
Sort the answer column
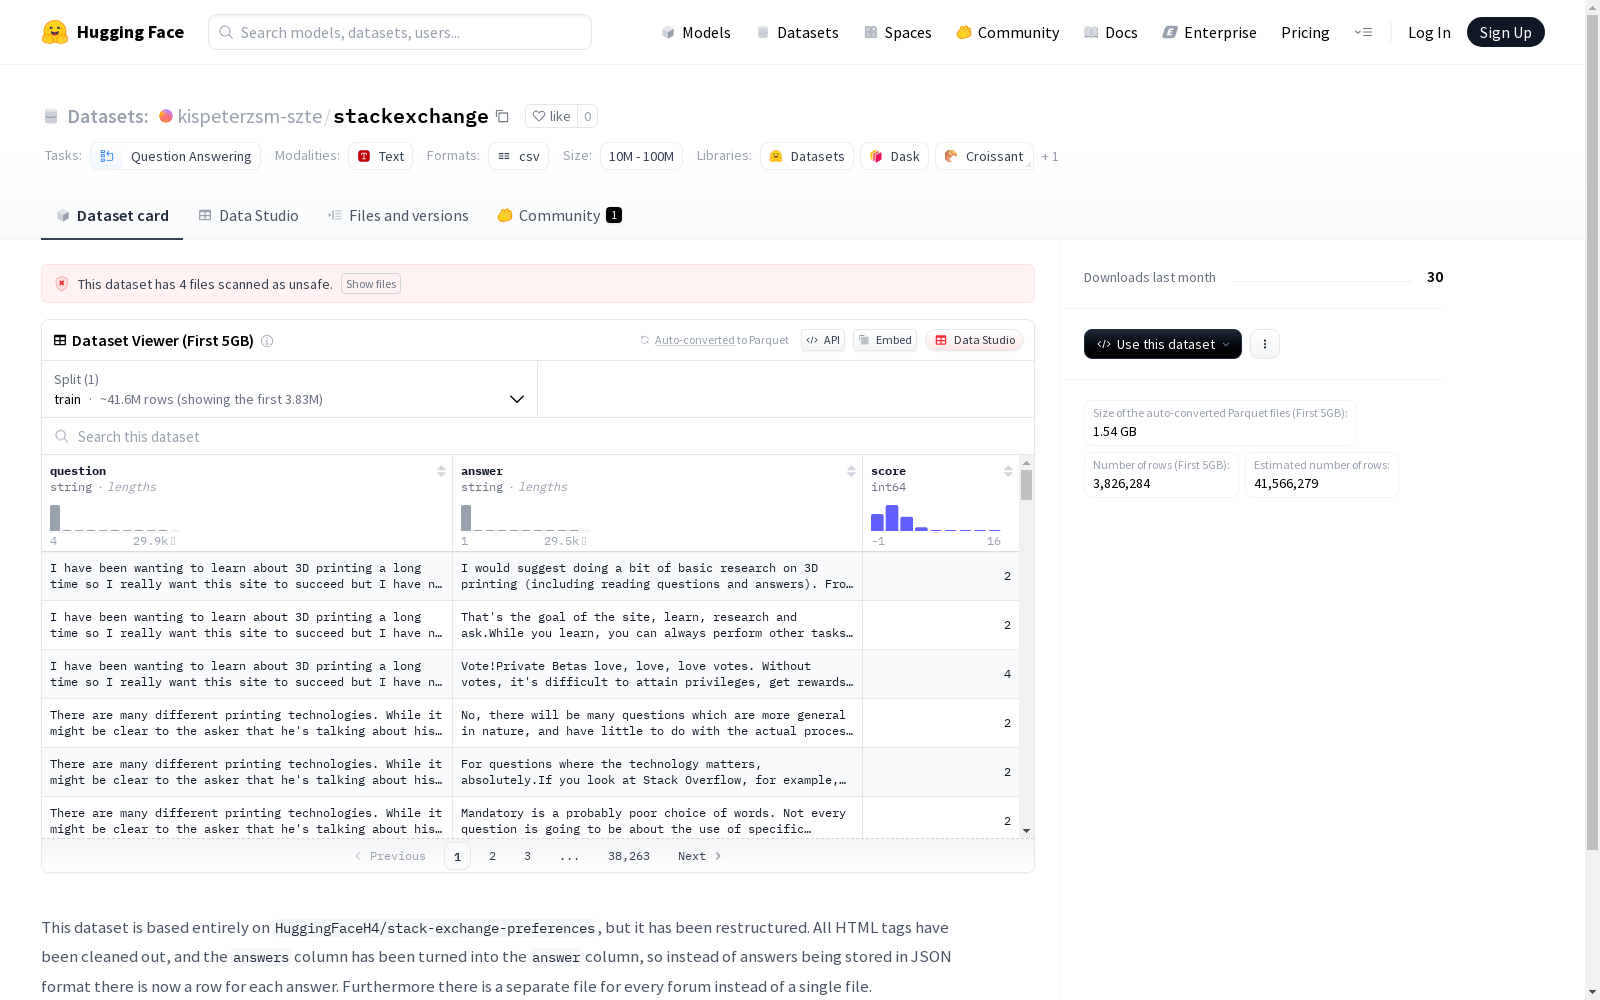click(851, 471)
